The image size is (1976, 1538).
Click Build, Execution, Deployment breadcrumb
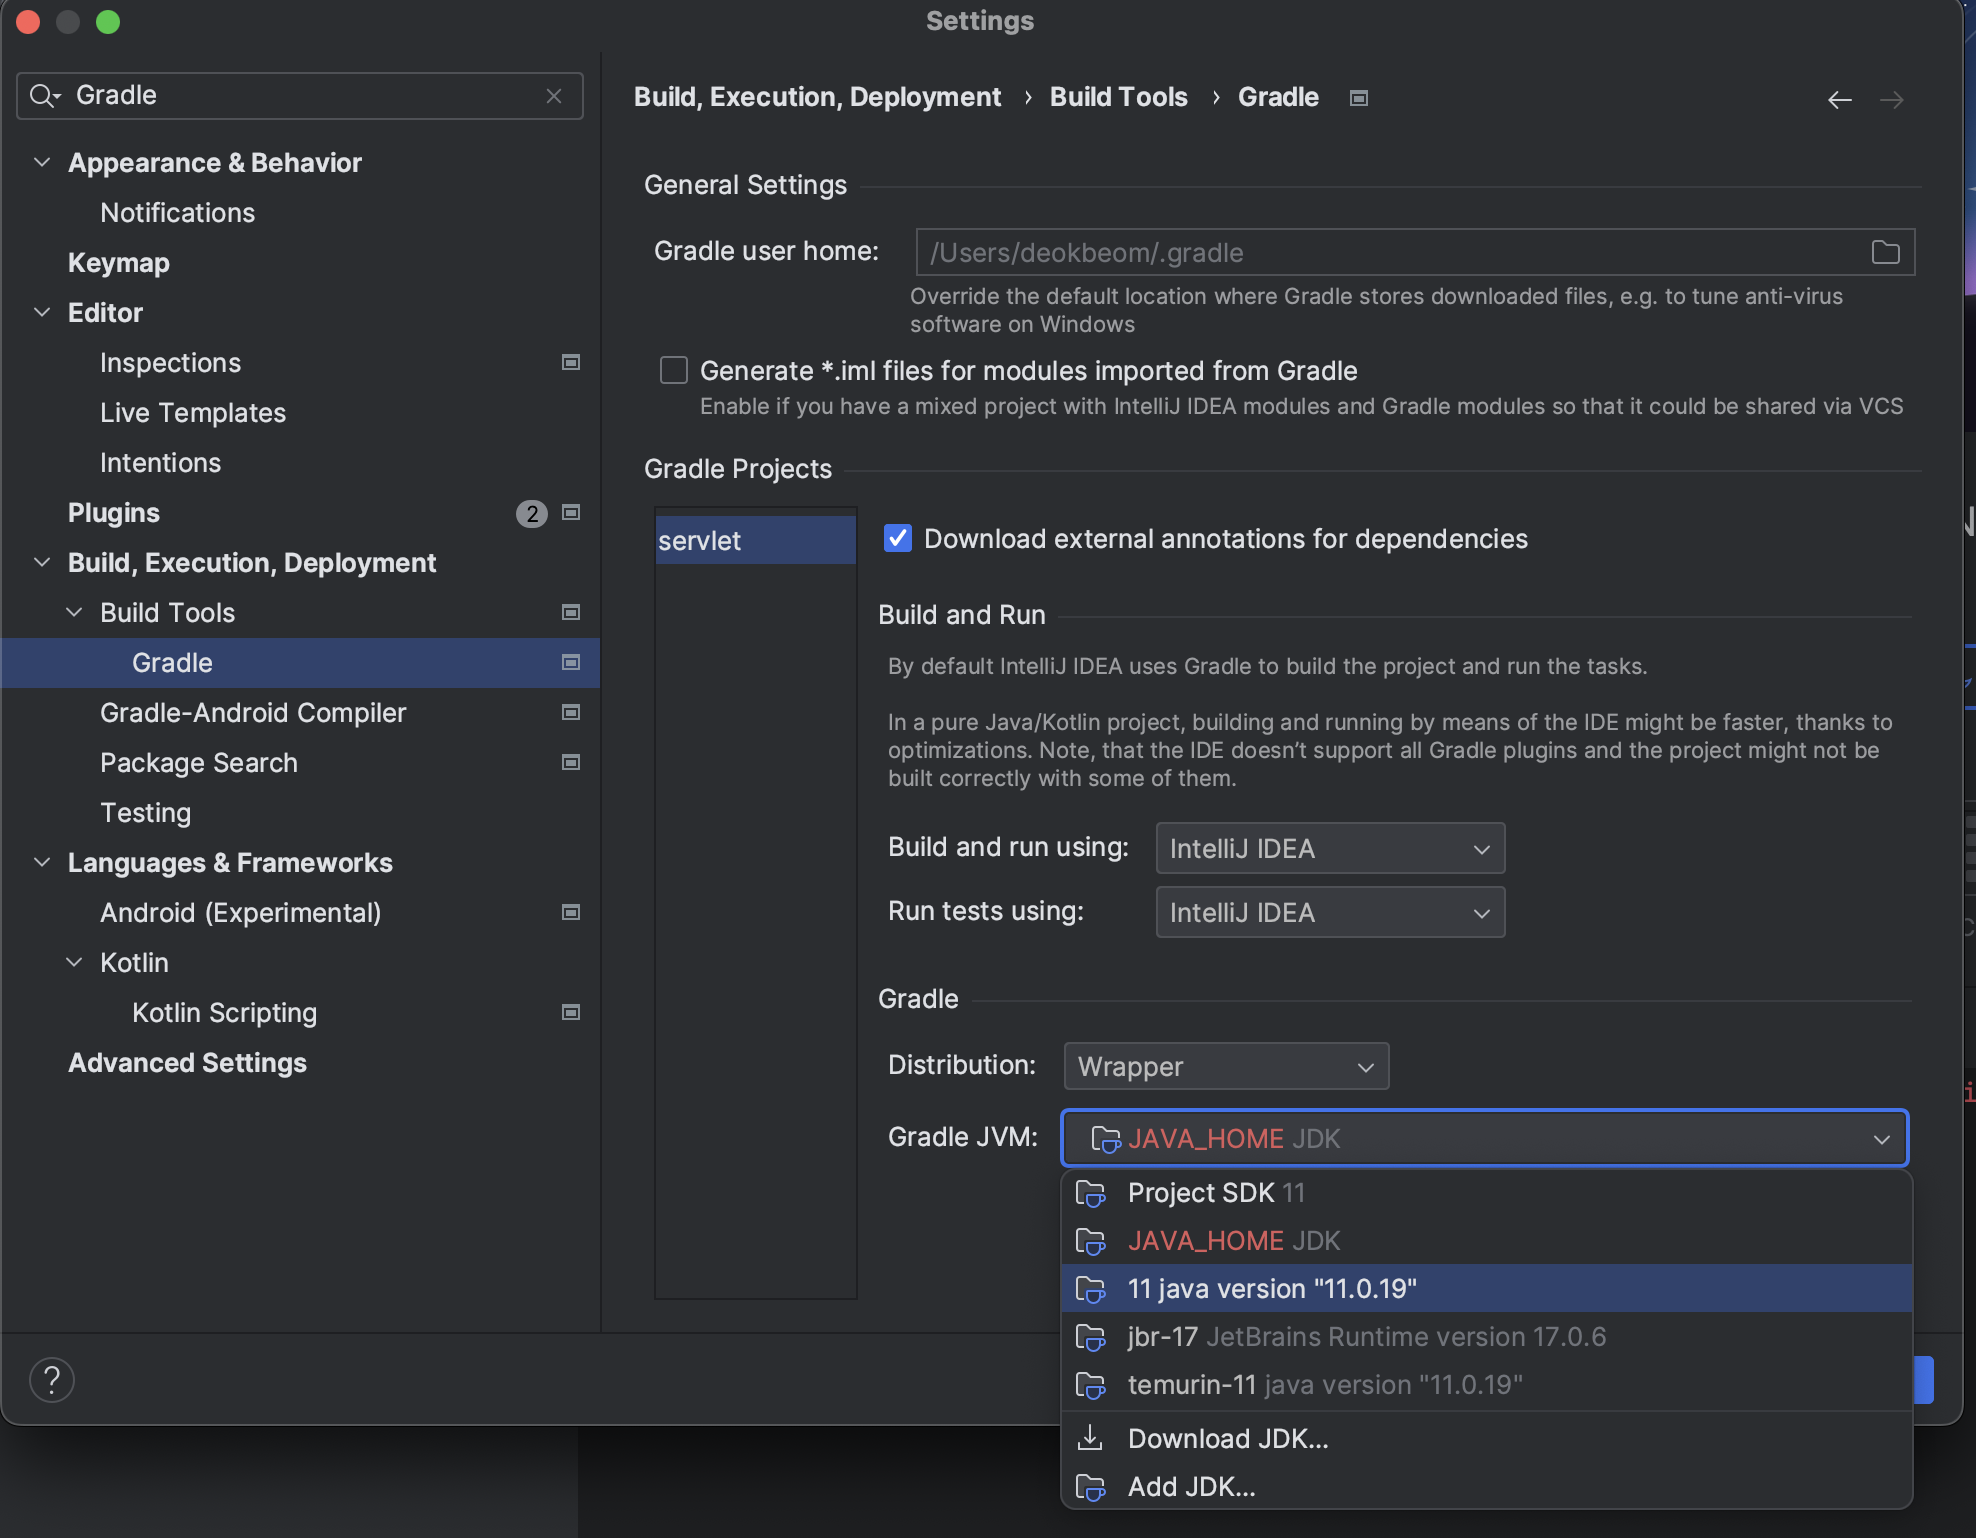coord(817,97)
